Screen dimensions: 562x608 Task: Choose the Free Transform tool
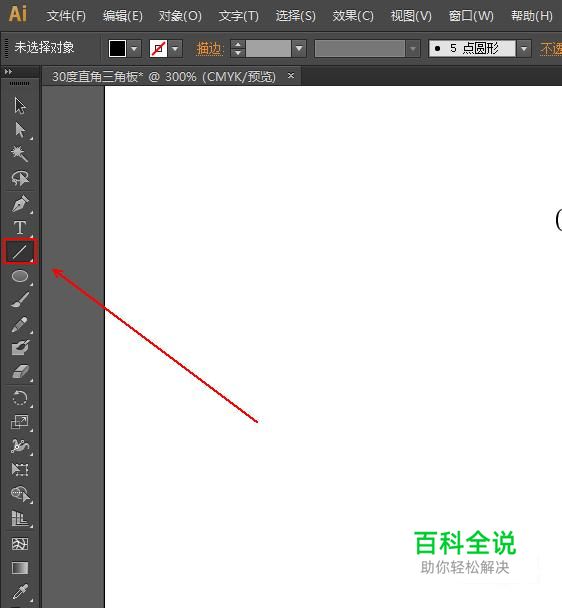coord(20,470)
